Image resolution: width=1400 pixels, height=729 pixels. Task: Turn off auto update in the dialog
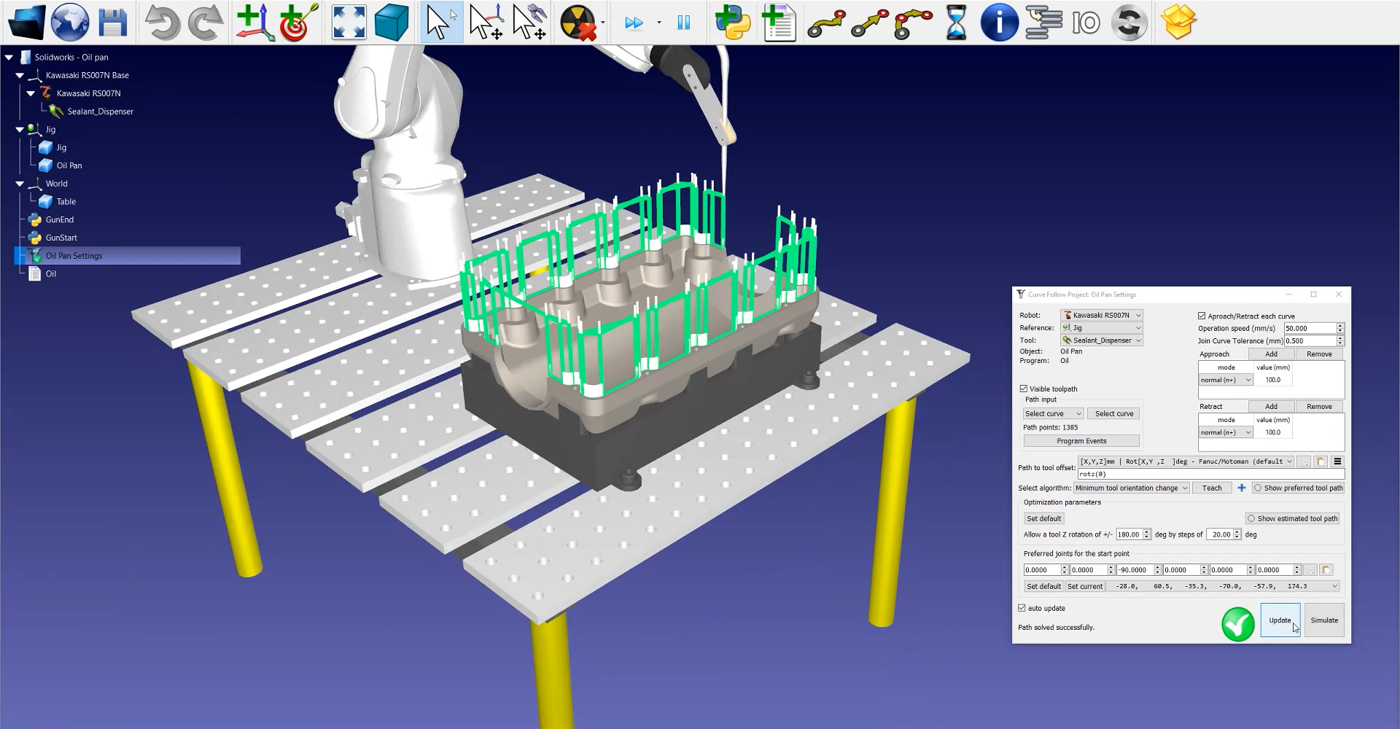click(1021, 608)
